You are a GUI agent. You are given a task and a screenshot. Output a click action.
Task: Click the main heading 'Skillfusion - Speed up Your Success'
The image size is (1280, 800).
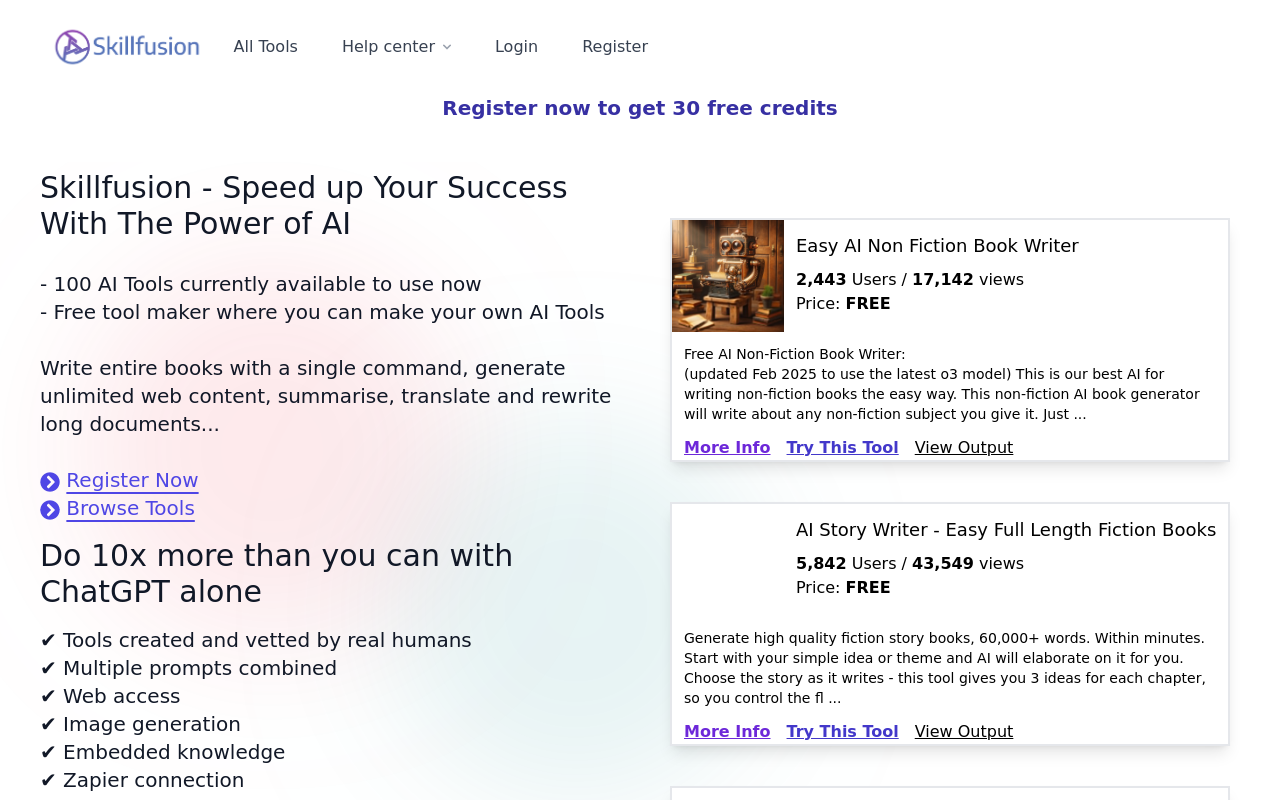304,205
